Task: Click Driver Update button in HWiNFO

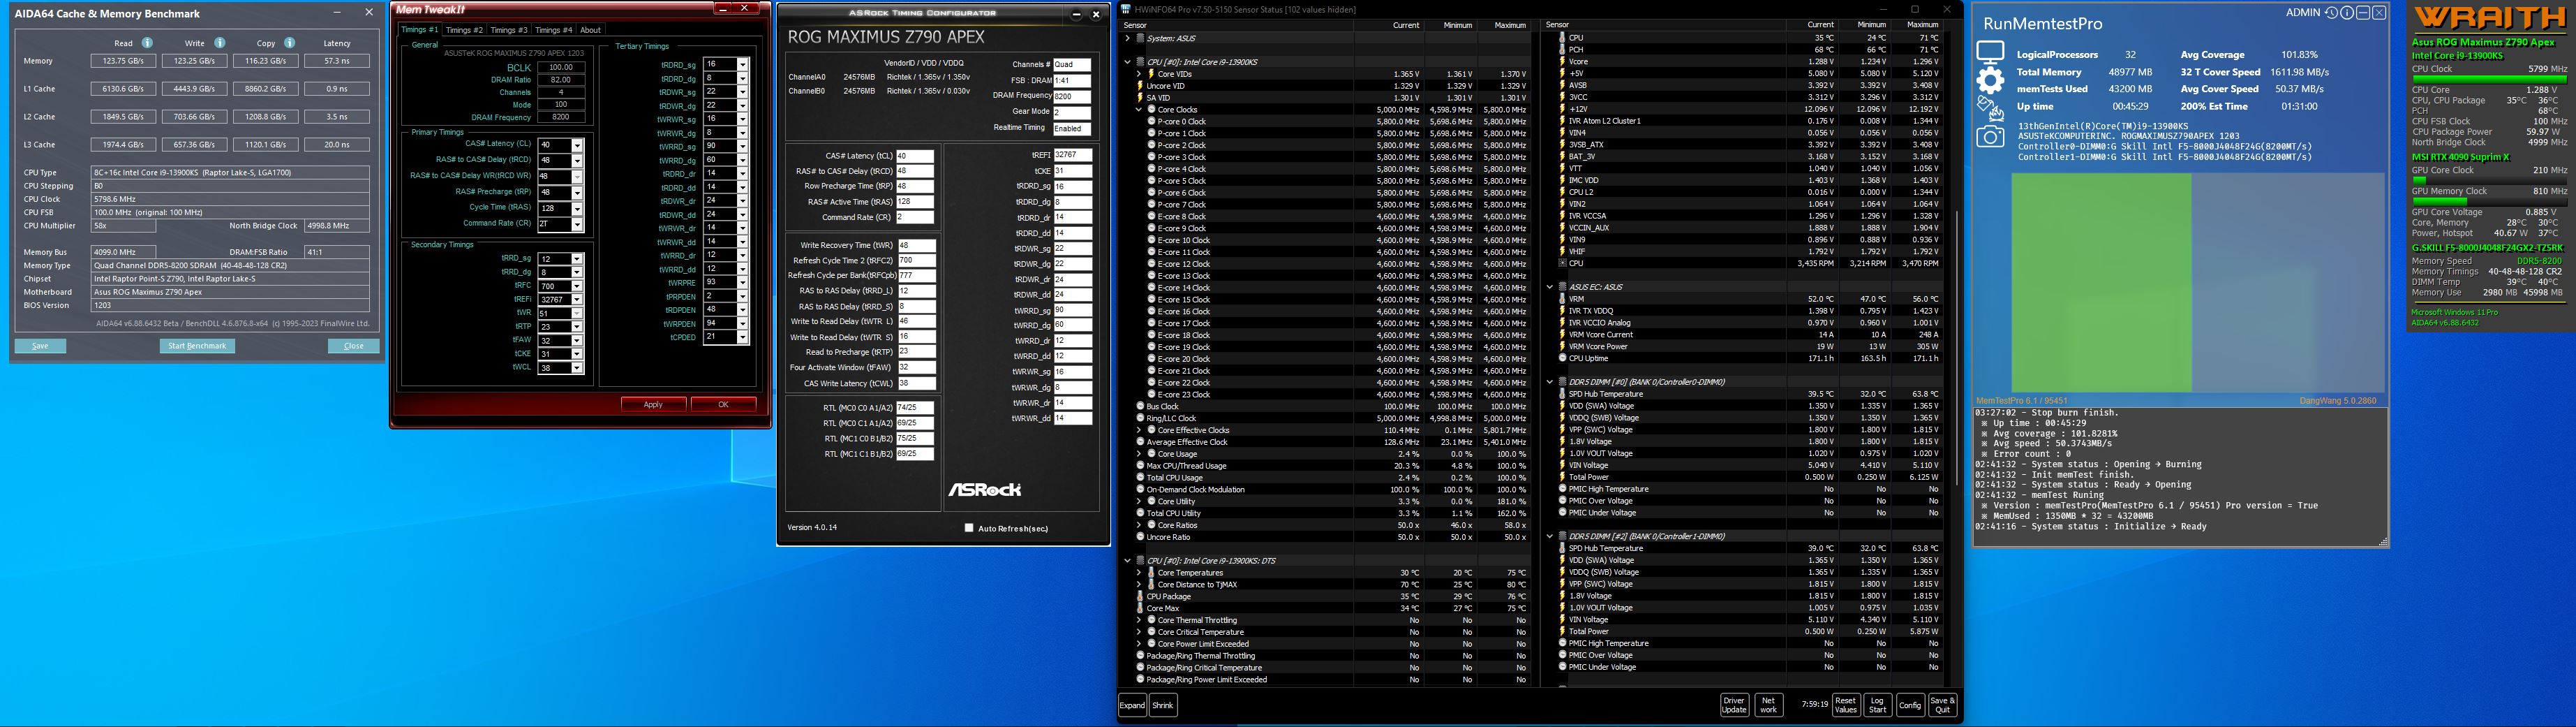Action: pyautogui.click(x=1735, y=705)
